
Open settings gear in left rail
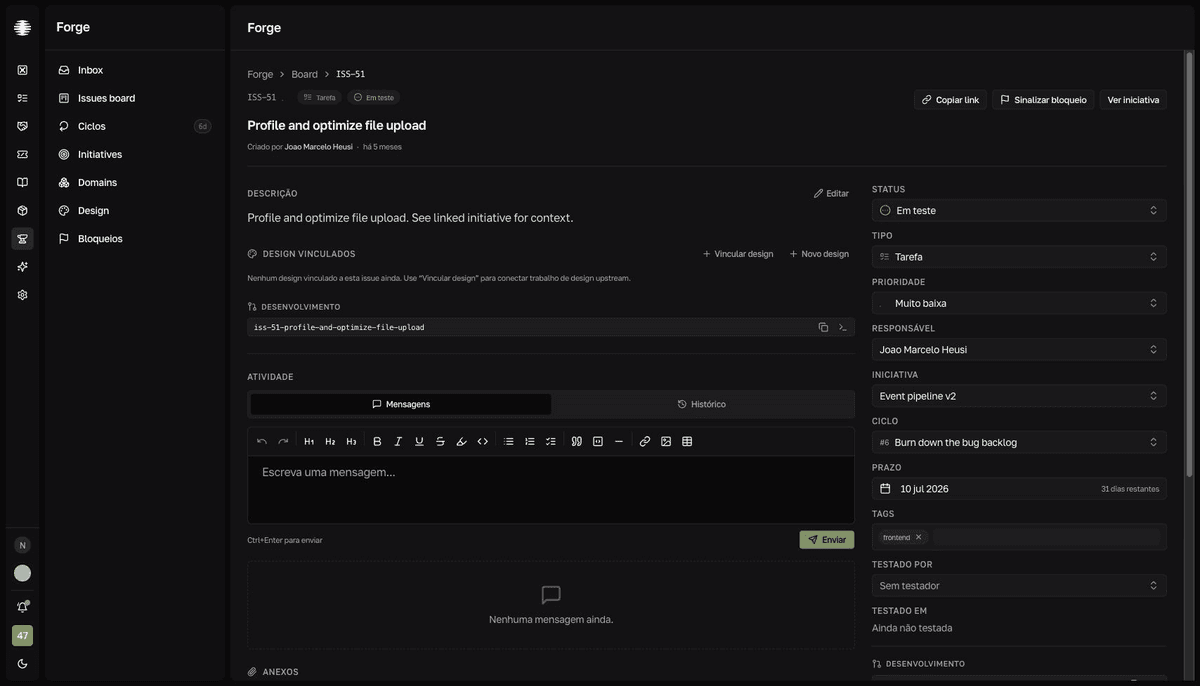22,295
